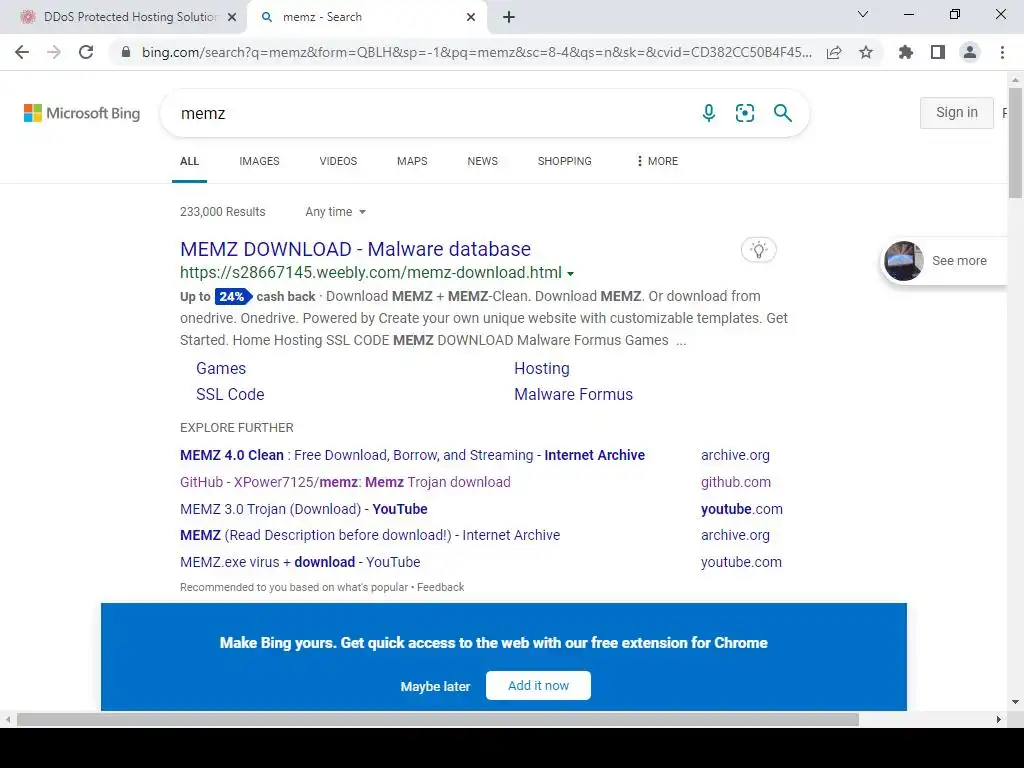The width and height of the screenshot is (1024, 768).
Task: Switch to IMAGES results
Action: [x=259, y=161]
